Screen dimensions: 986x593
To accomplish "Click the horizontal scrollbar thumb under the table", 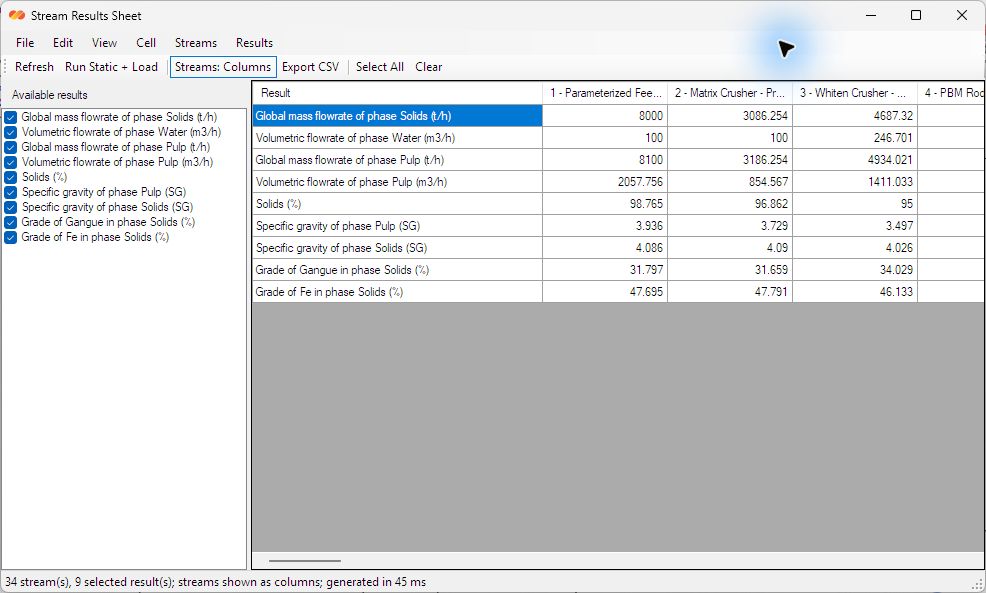I will [305, 561].
